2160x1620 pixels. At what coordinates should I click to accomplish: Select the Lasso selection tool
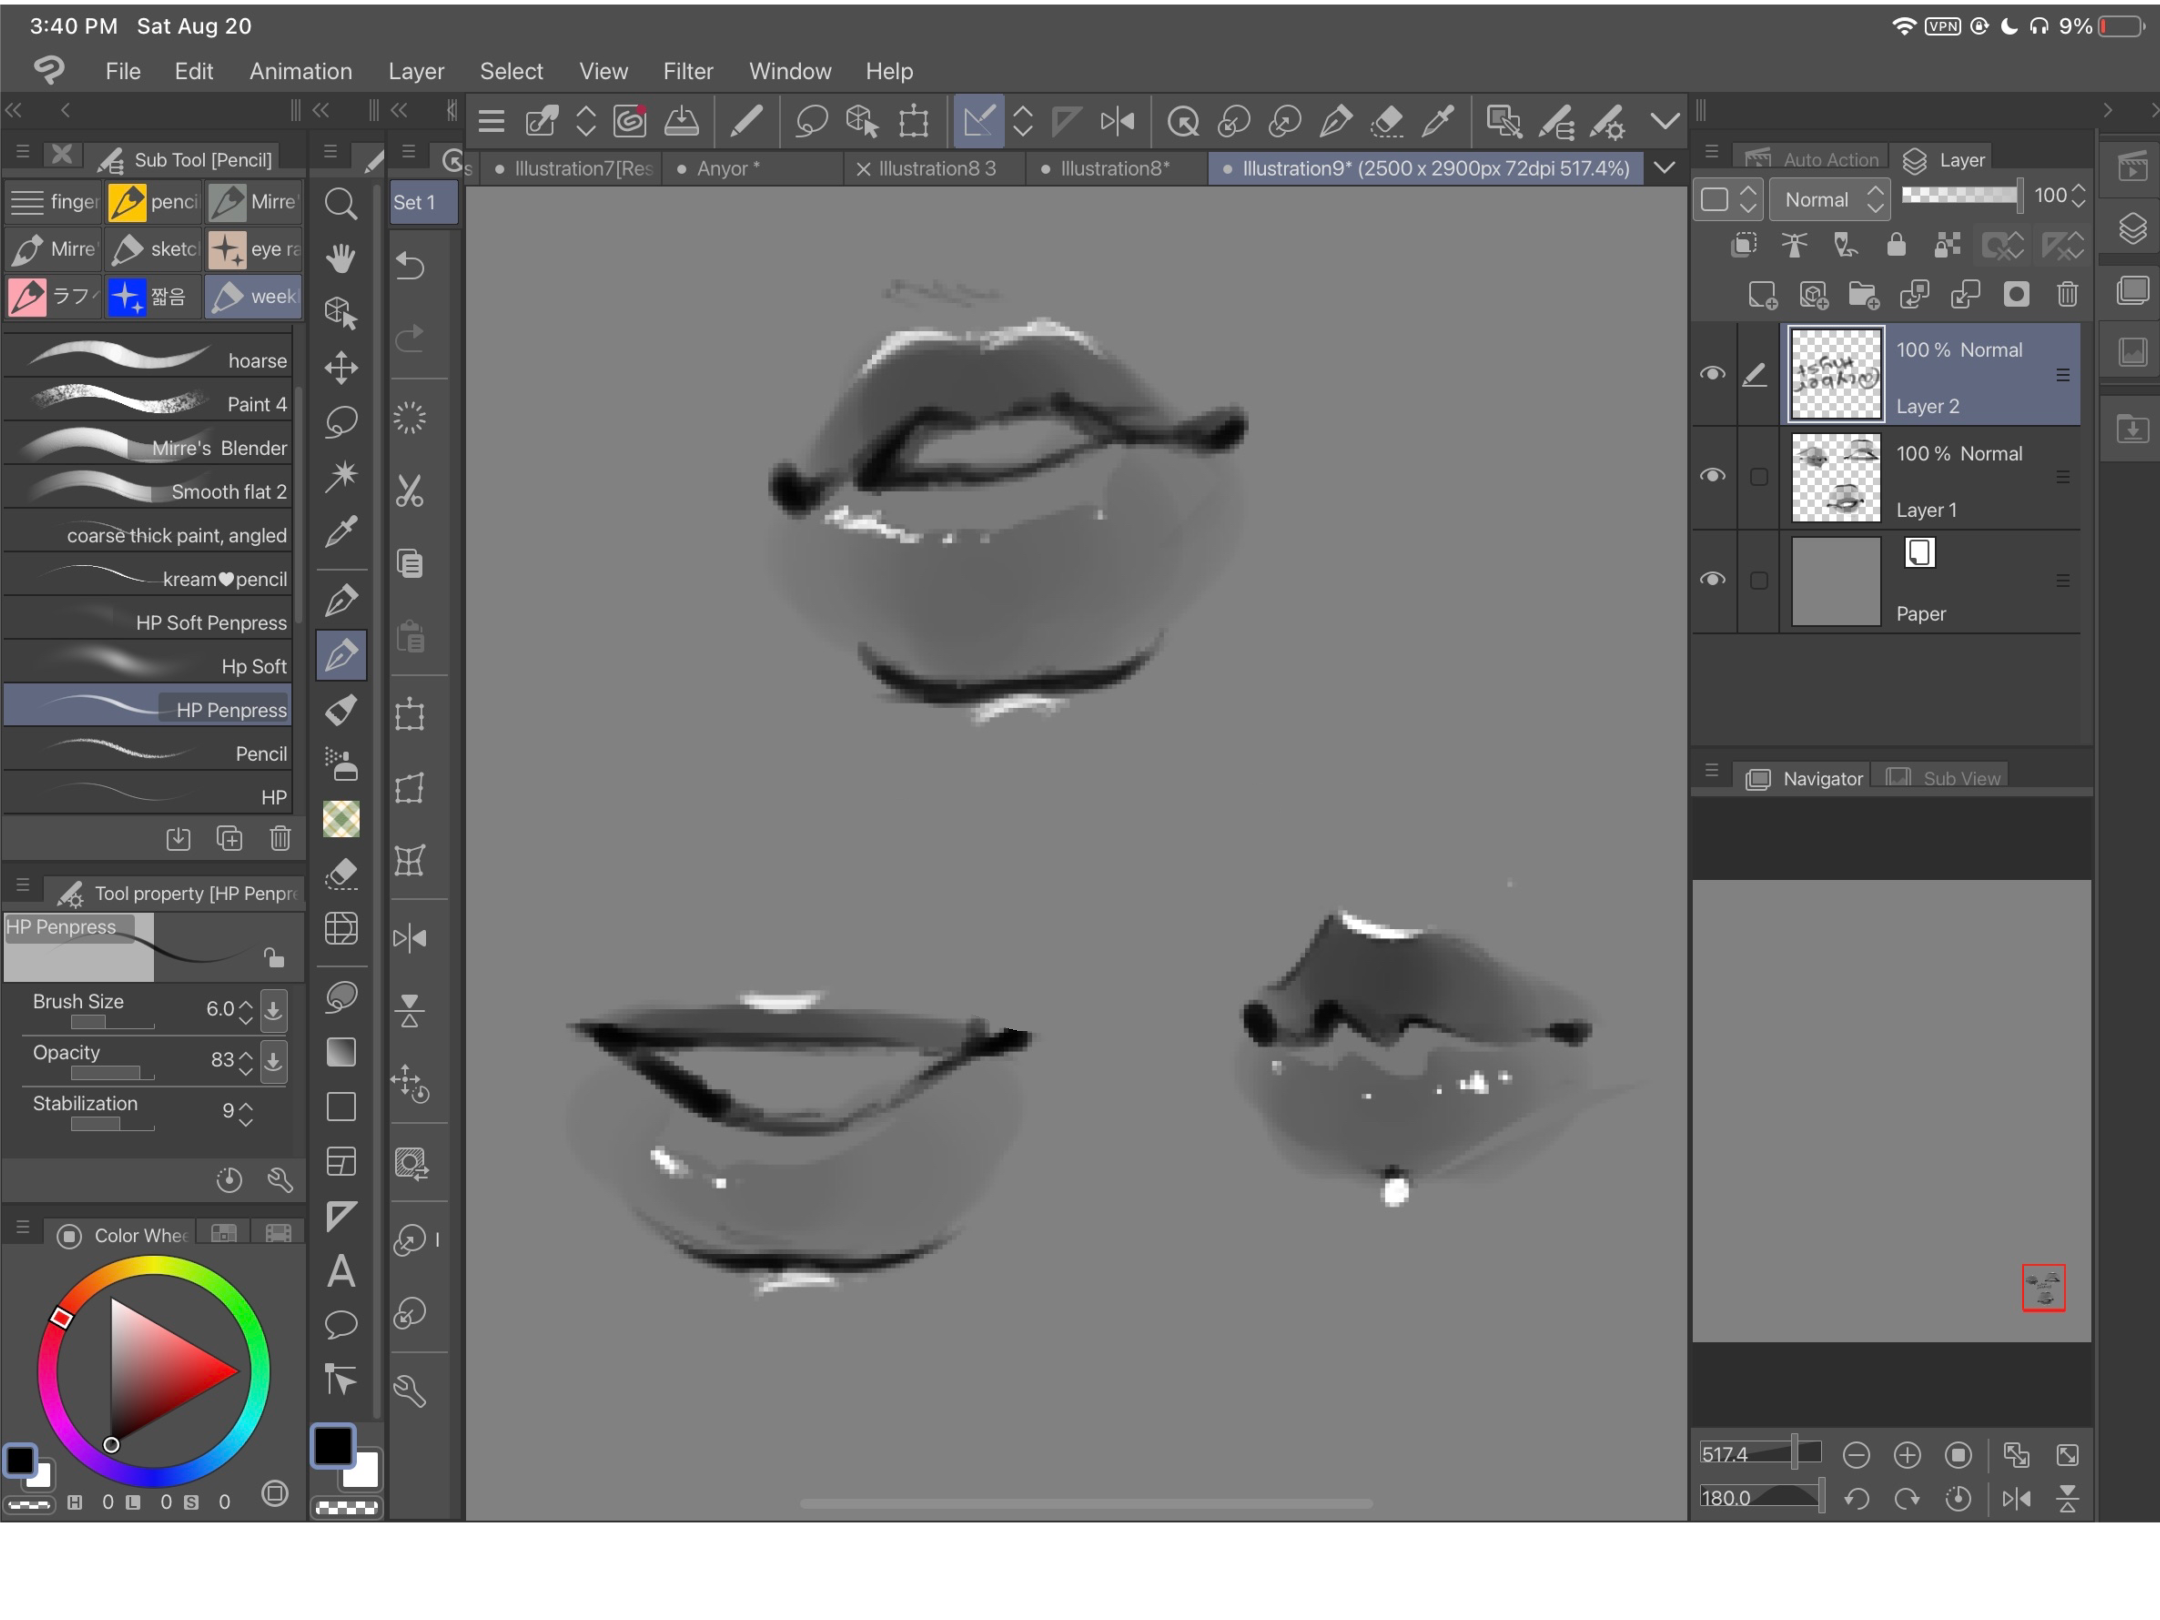click(x=341, y=422)
